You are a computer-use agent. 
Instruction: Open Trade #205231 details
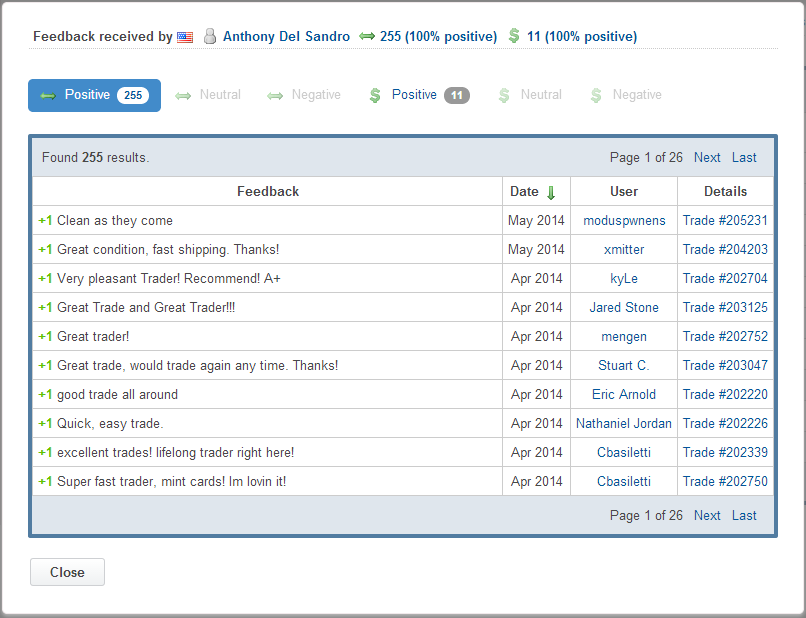[725, 221]
